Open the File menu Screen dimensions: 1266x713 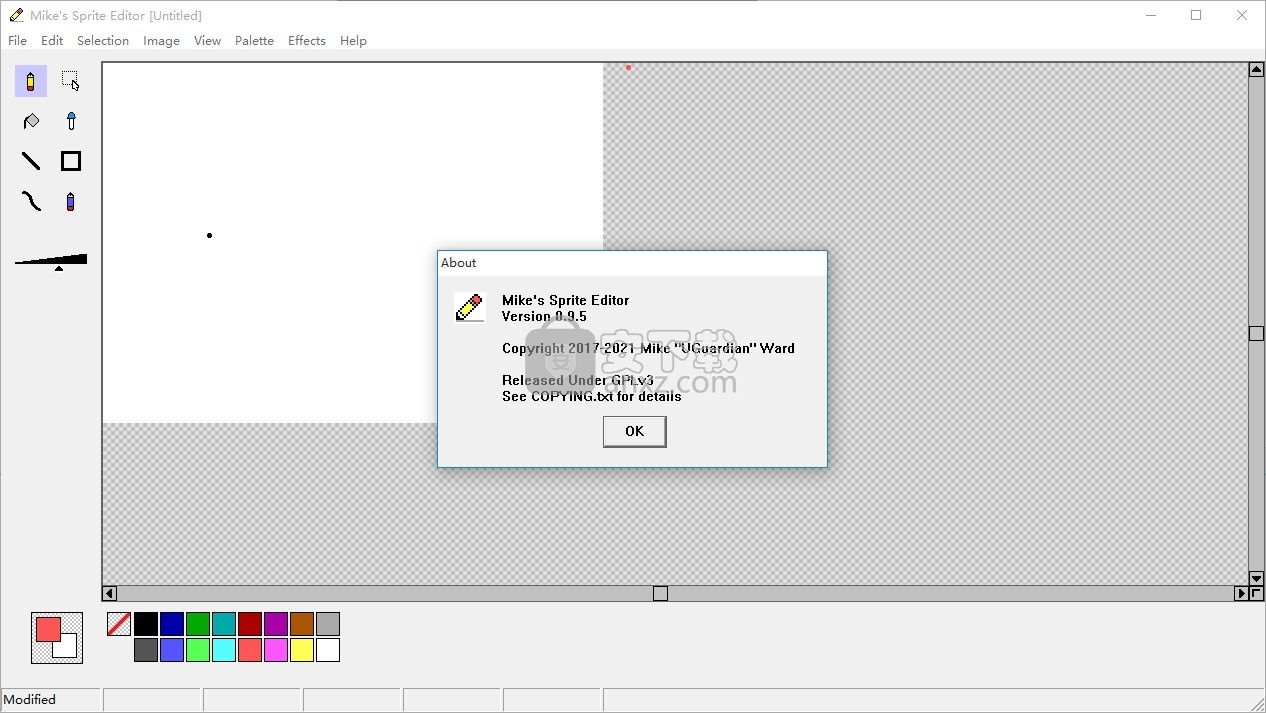click(17, 41)
